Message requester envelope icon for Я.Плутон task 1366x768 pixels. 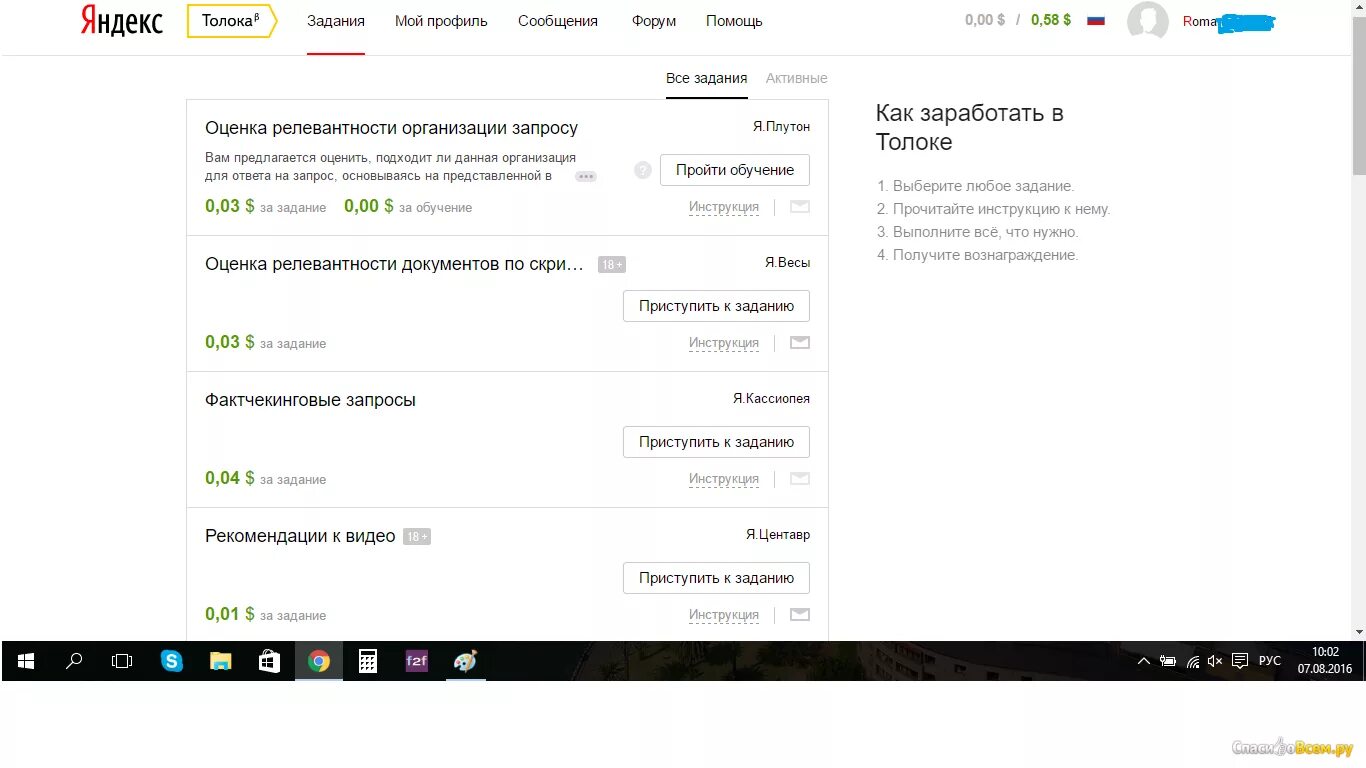click(800, 207)
